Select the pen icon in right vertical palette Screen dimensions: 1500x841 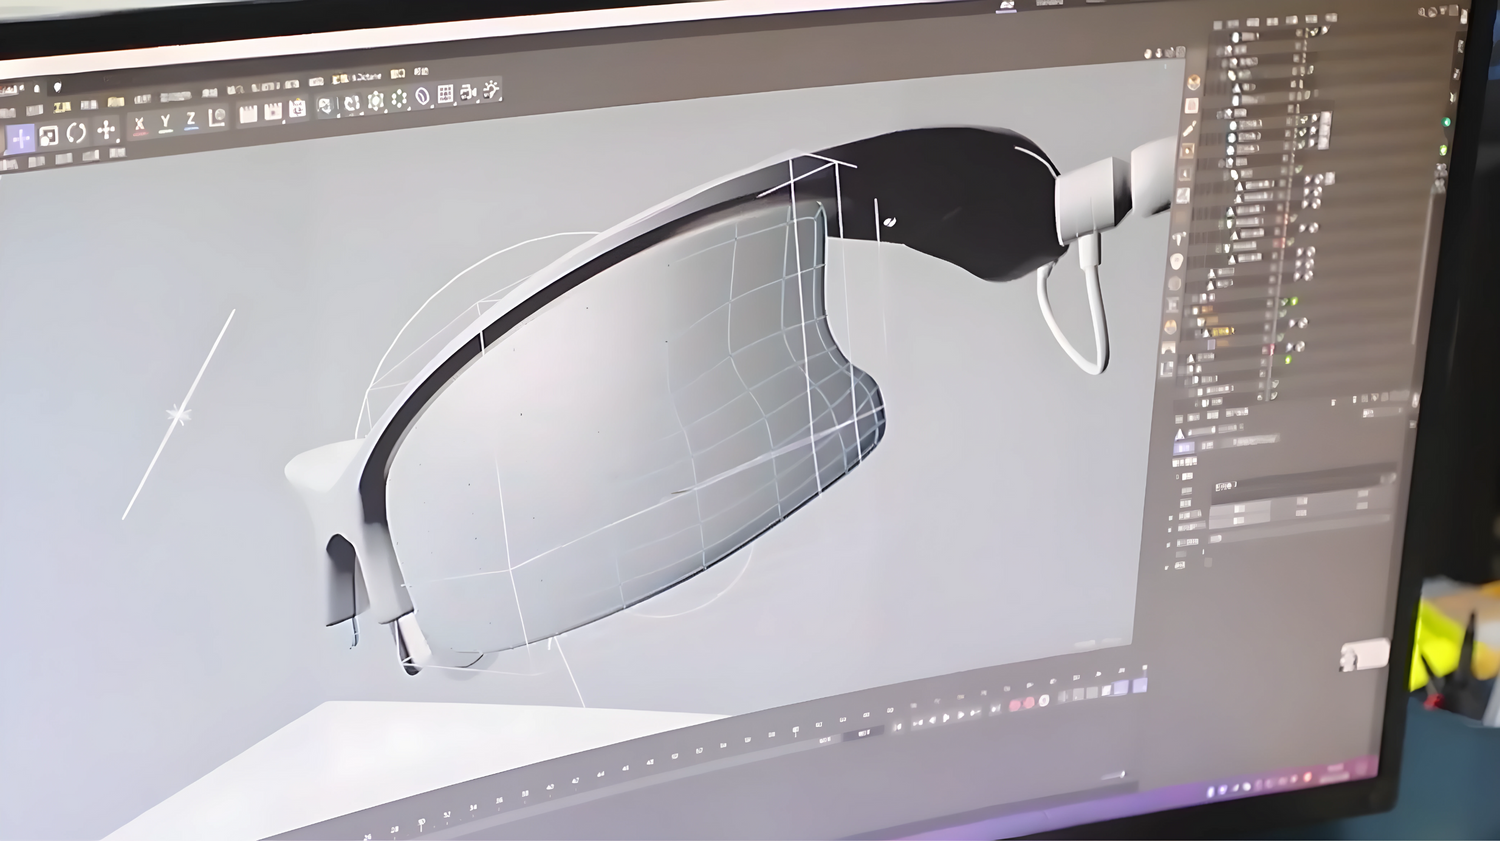click(x=1189, y=130)
